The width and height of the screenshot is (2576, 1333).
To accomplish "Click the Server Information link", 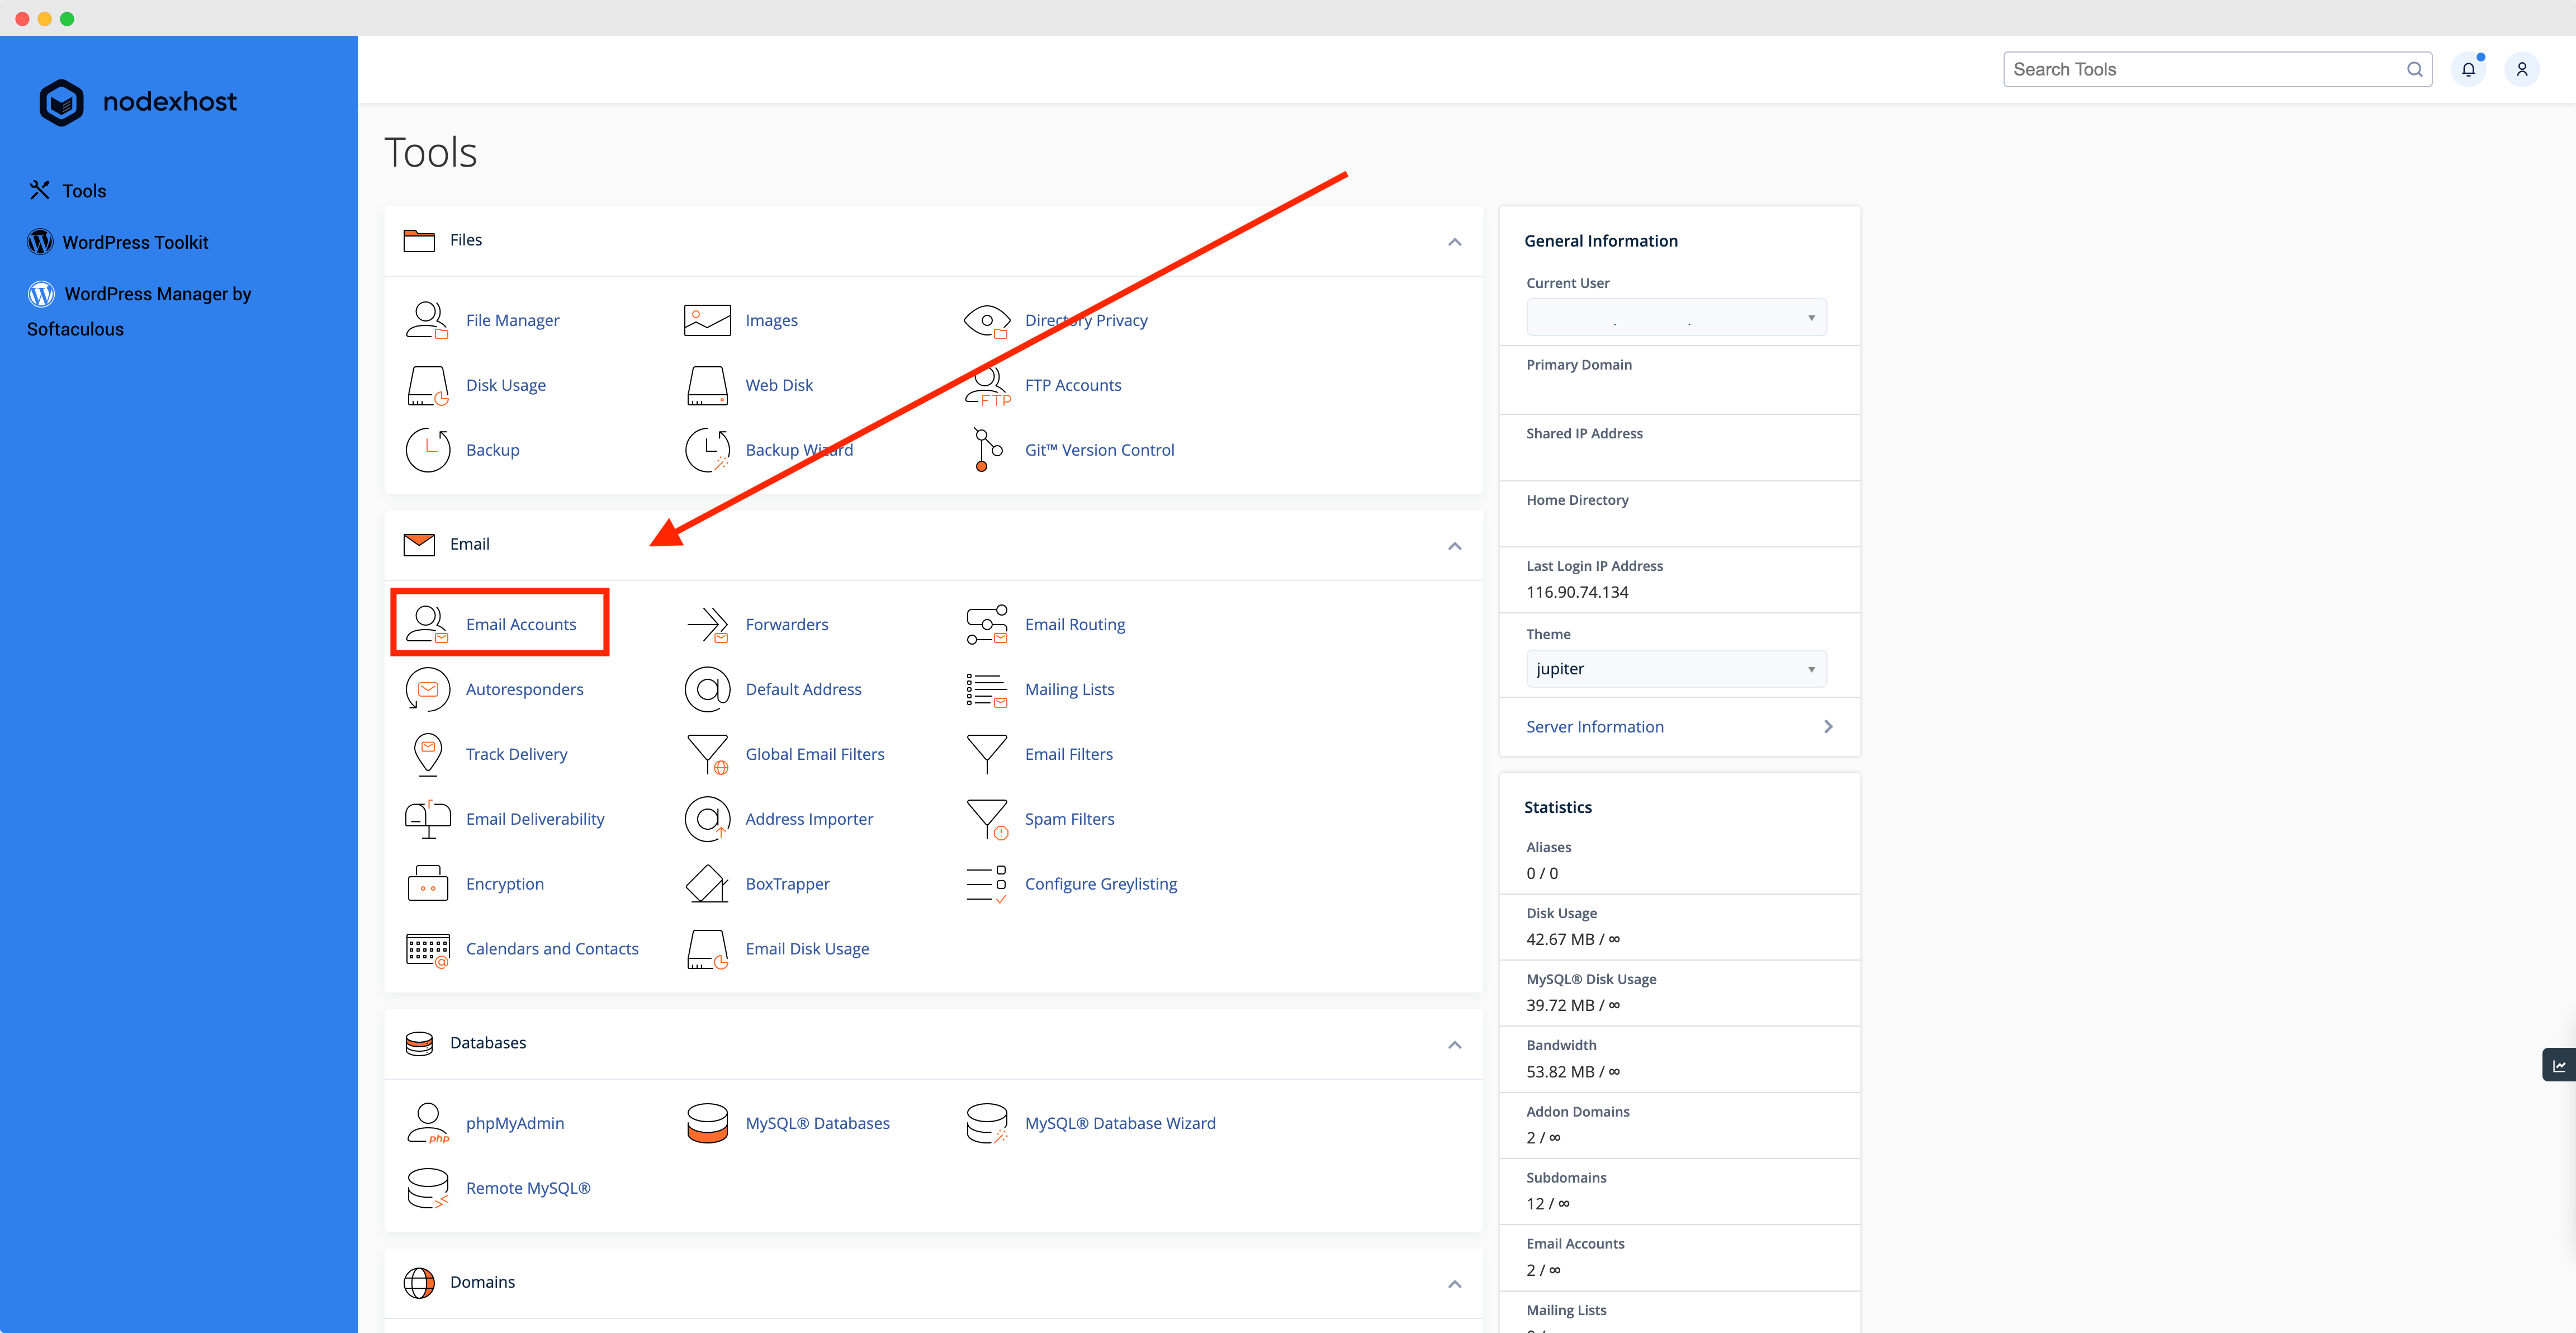I will pyautogui.click(x=1594, y=727).
